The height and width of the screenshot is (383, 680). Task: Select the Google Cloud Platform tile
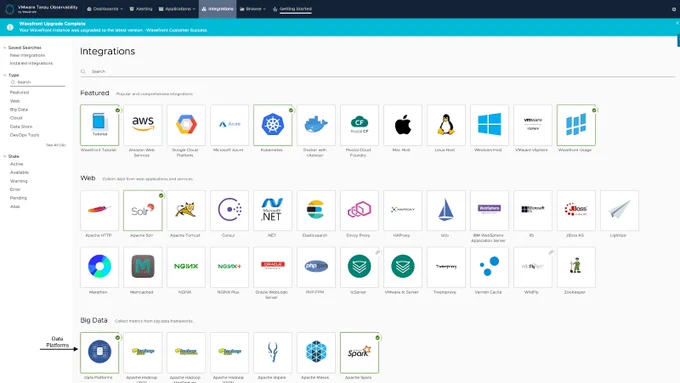[x=186, y=125]
